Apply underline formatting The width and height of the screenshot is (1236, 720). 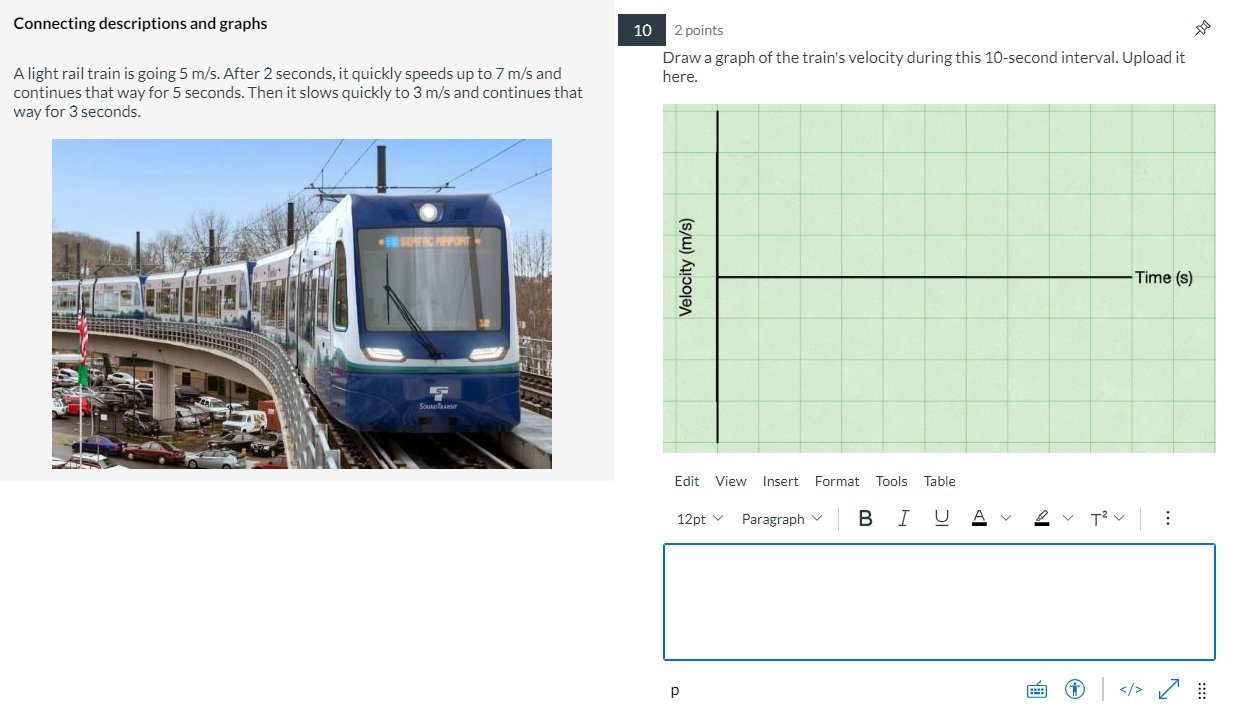pos(940,518)
